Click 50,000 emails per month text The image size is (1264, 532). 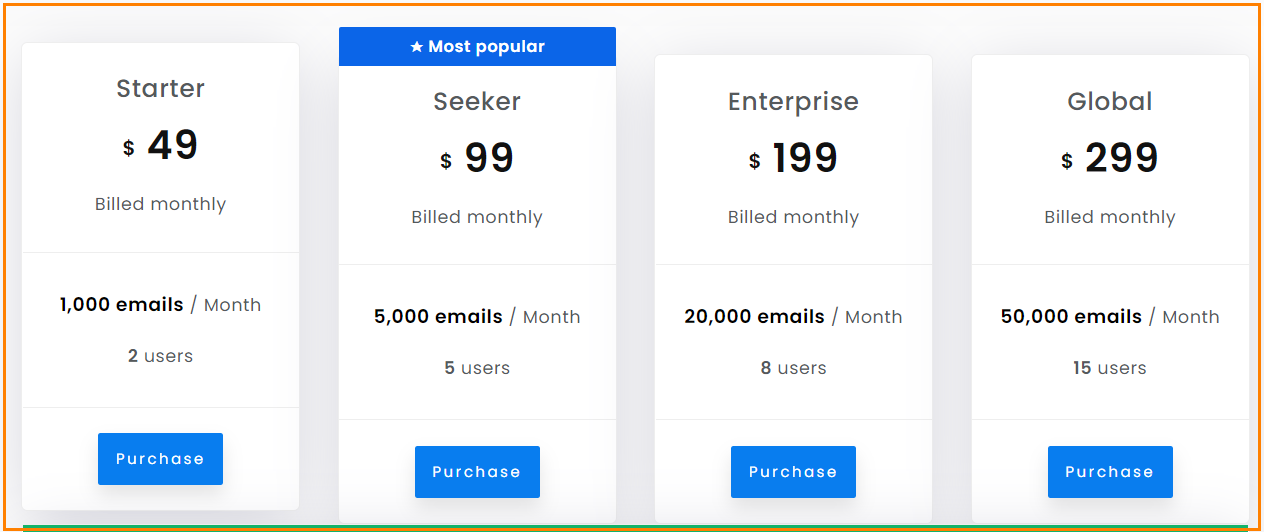[x=1110, y=317]
